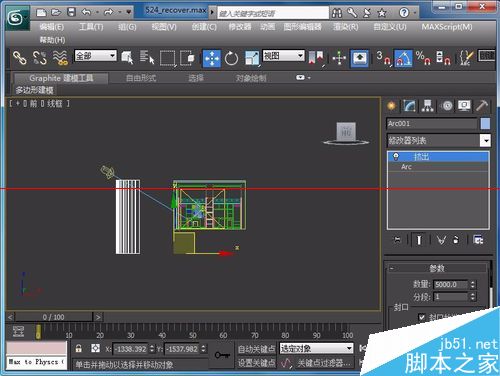The width and height of the screenshot is (500, 376).
Task: Save the file with the floppy disk icon
Action: coord(71,13)
